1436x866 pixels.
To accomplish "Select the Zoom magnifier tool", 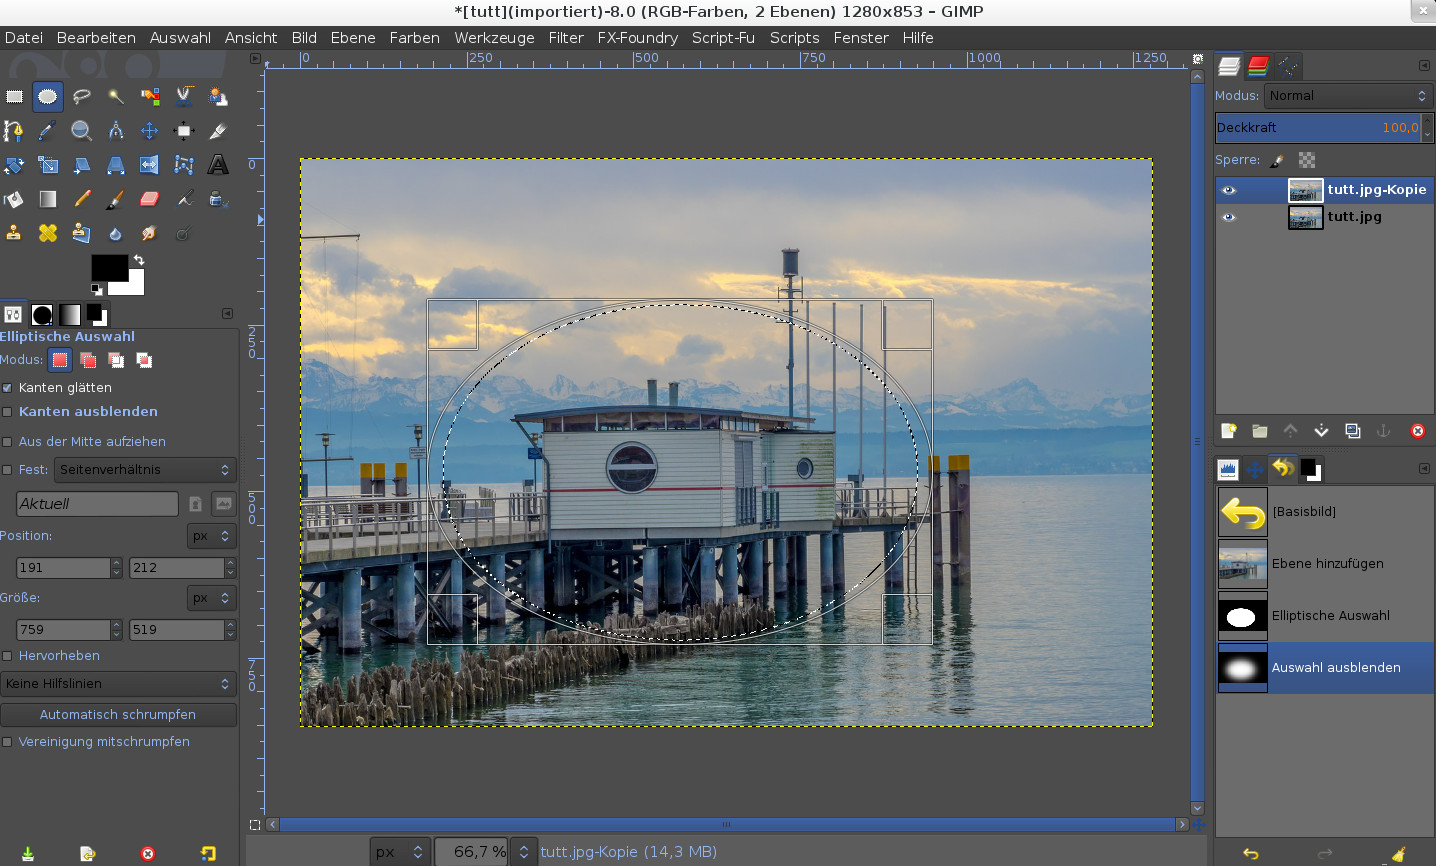I will point(82,131).
